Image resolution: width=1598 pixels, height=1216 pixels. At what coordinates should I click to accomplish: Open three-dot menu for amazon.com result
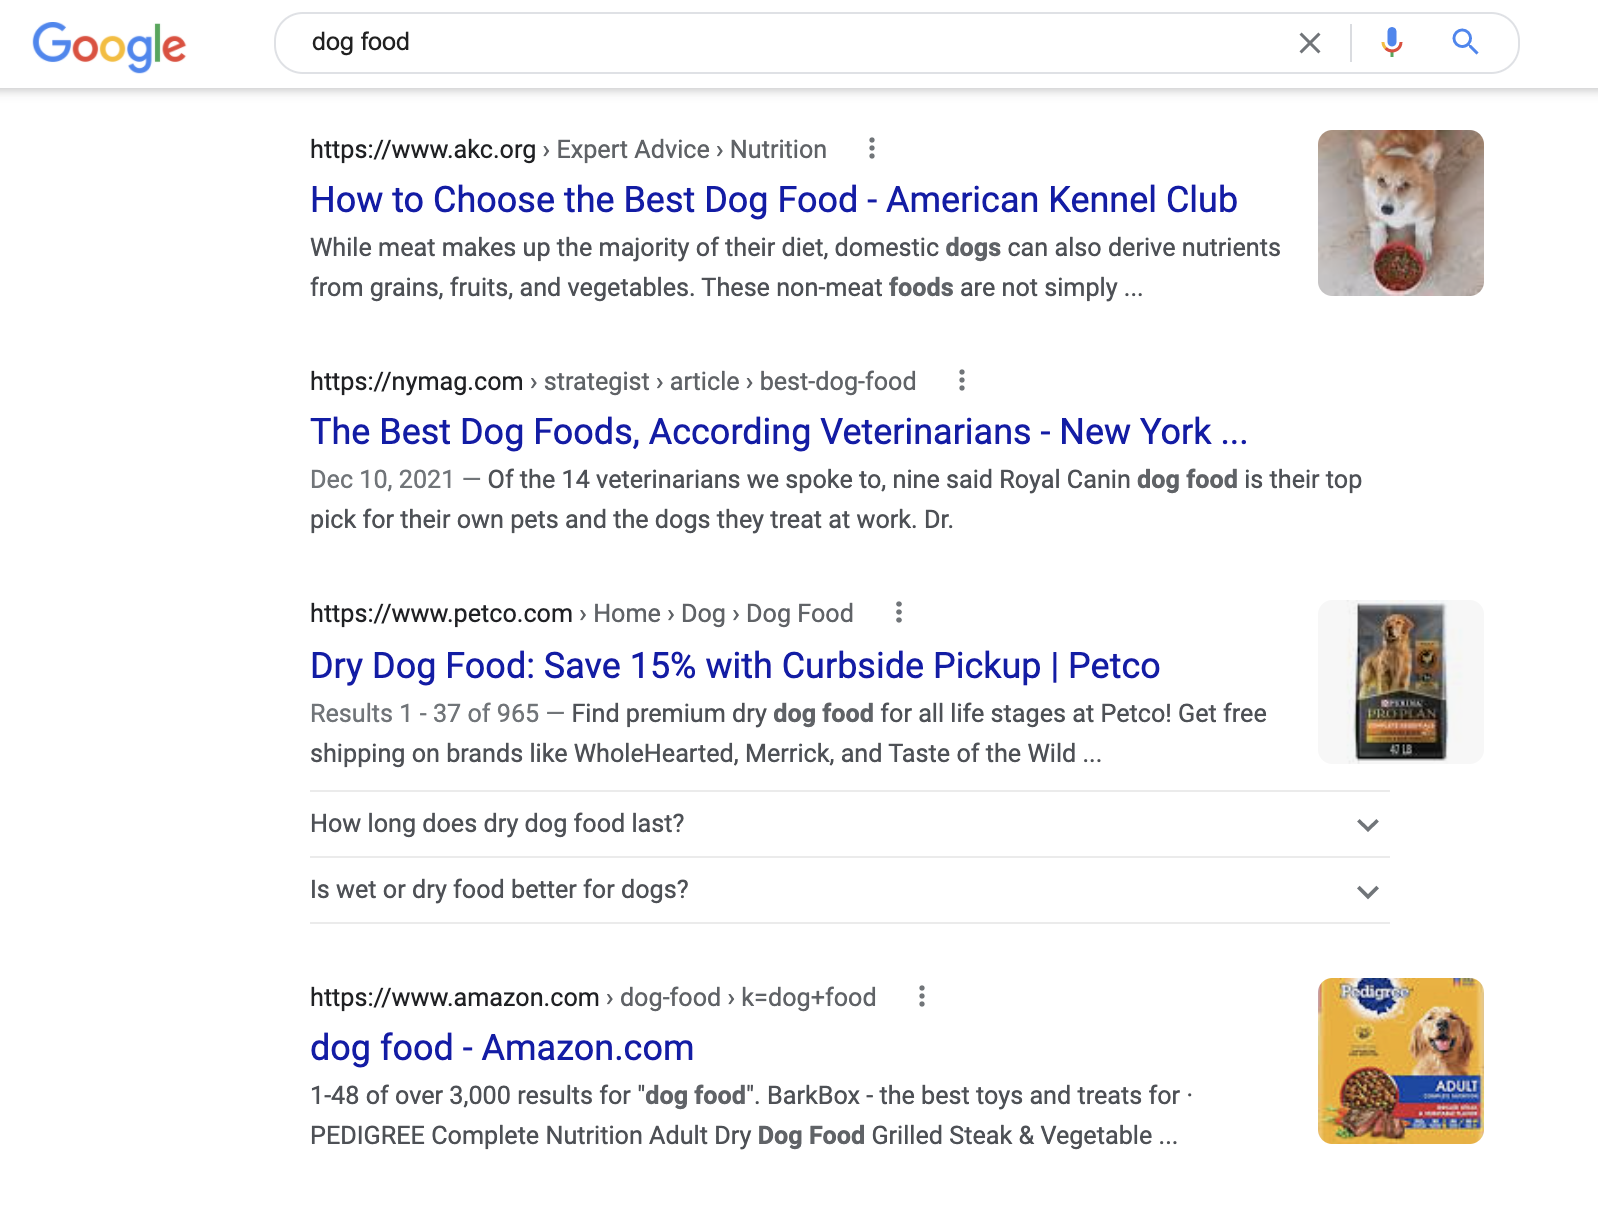point(922,997)
